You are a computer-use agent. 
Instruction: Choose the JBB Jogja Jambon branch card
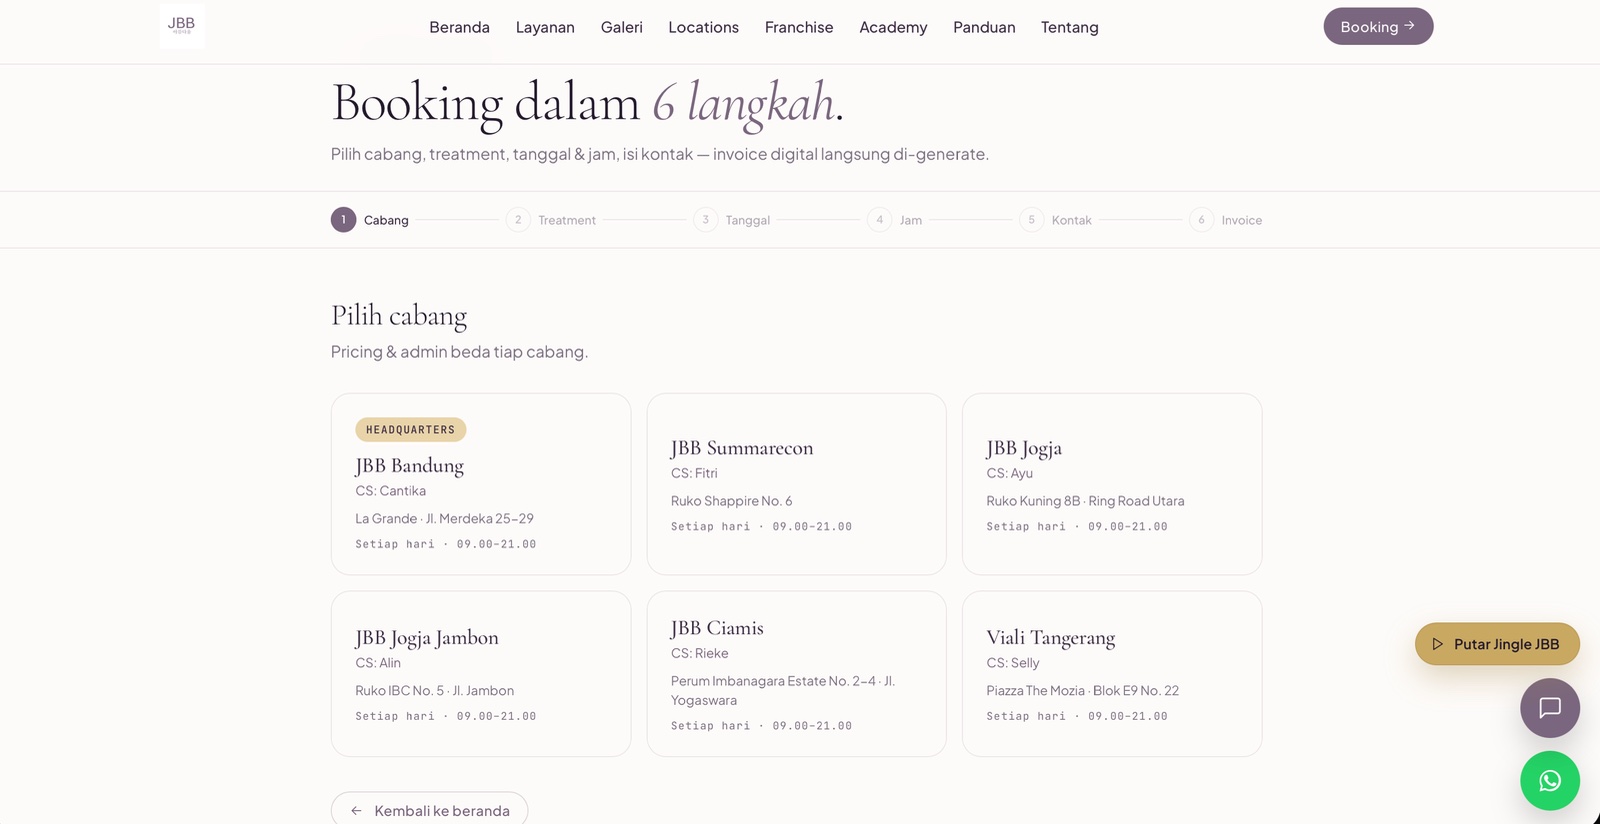[481, 674]
